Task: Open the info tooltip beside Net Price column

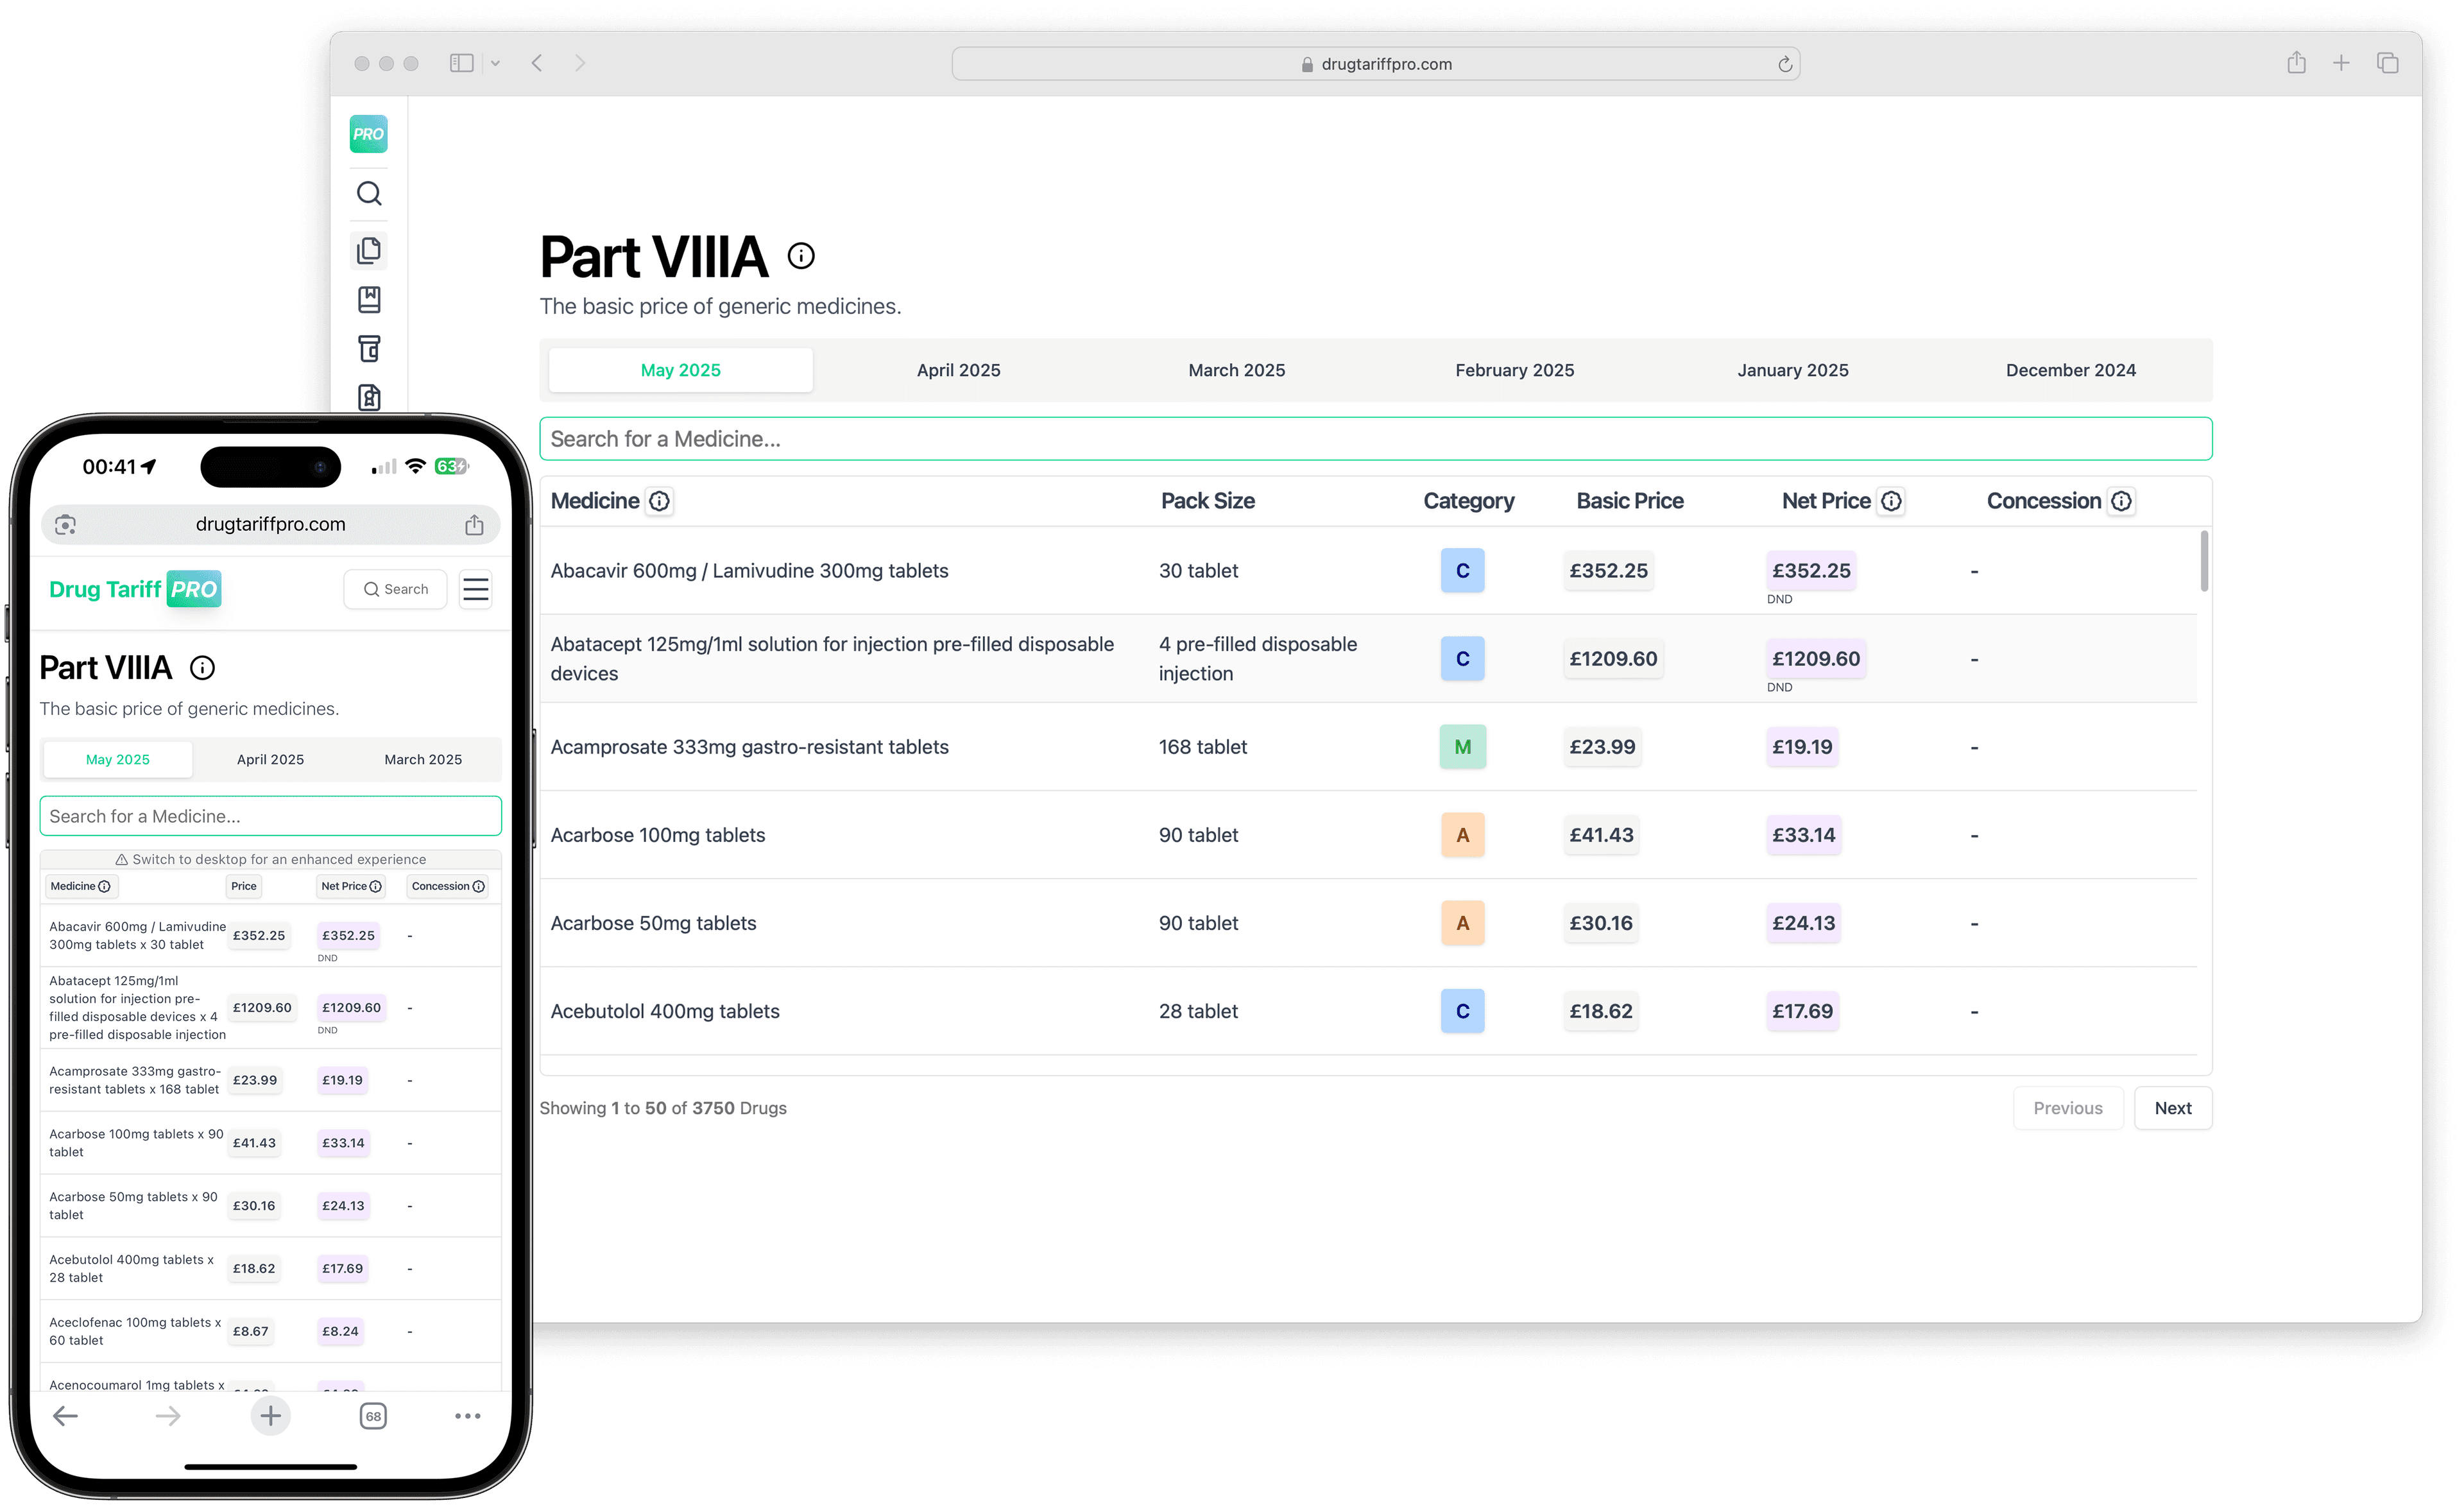Action: point(1891,501)
